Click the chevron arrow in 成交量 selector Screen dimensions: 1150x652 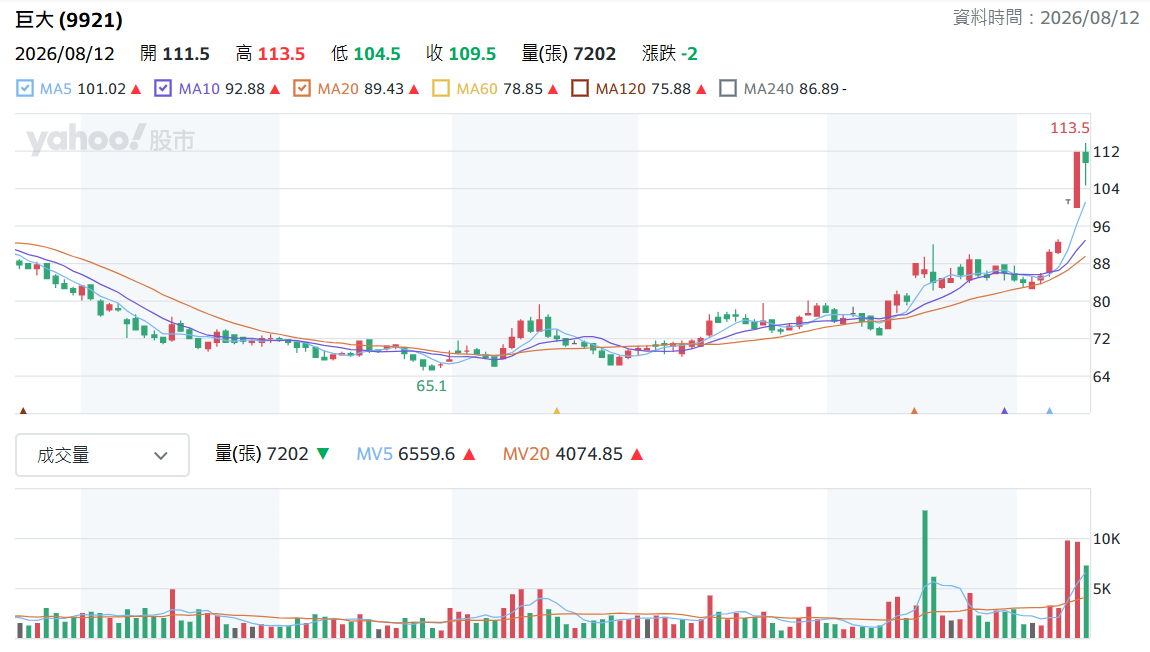(161, 456)
